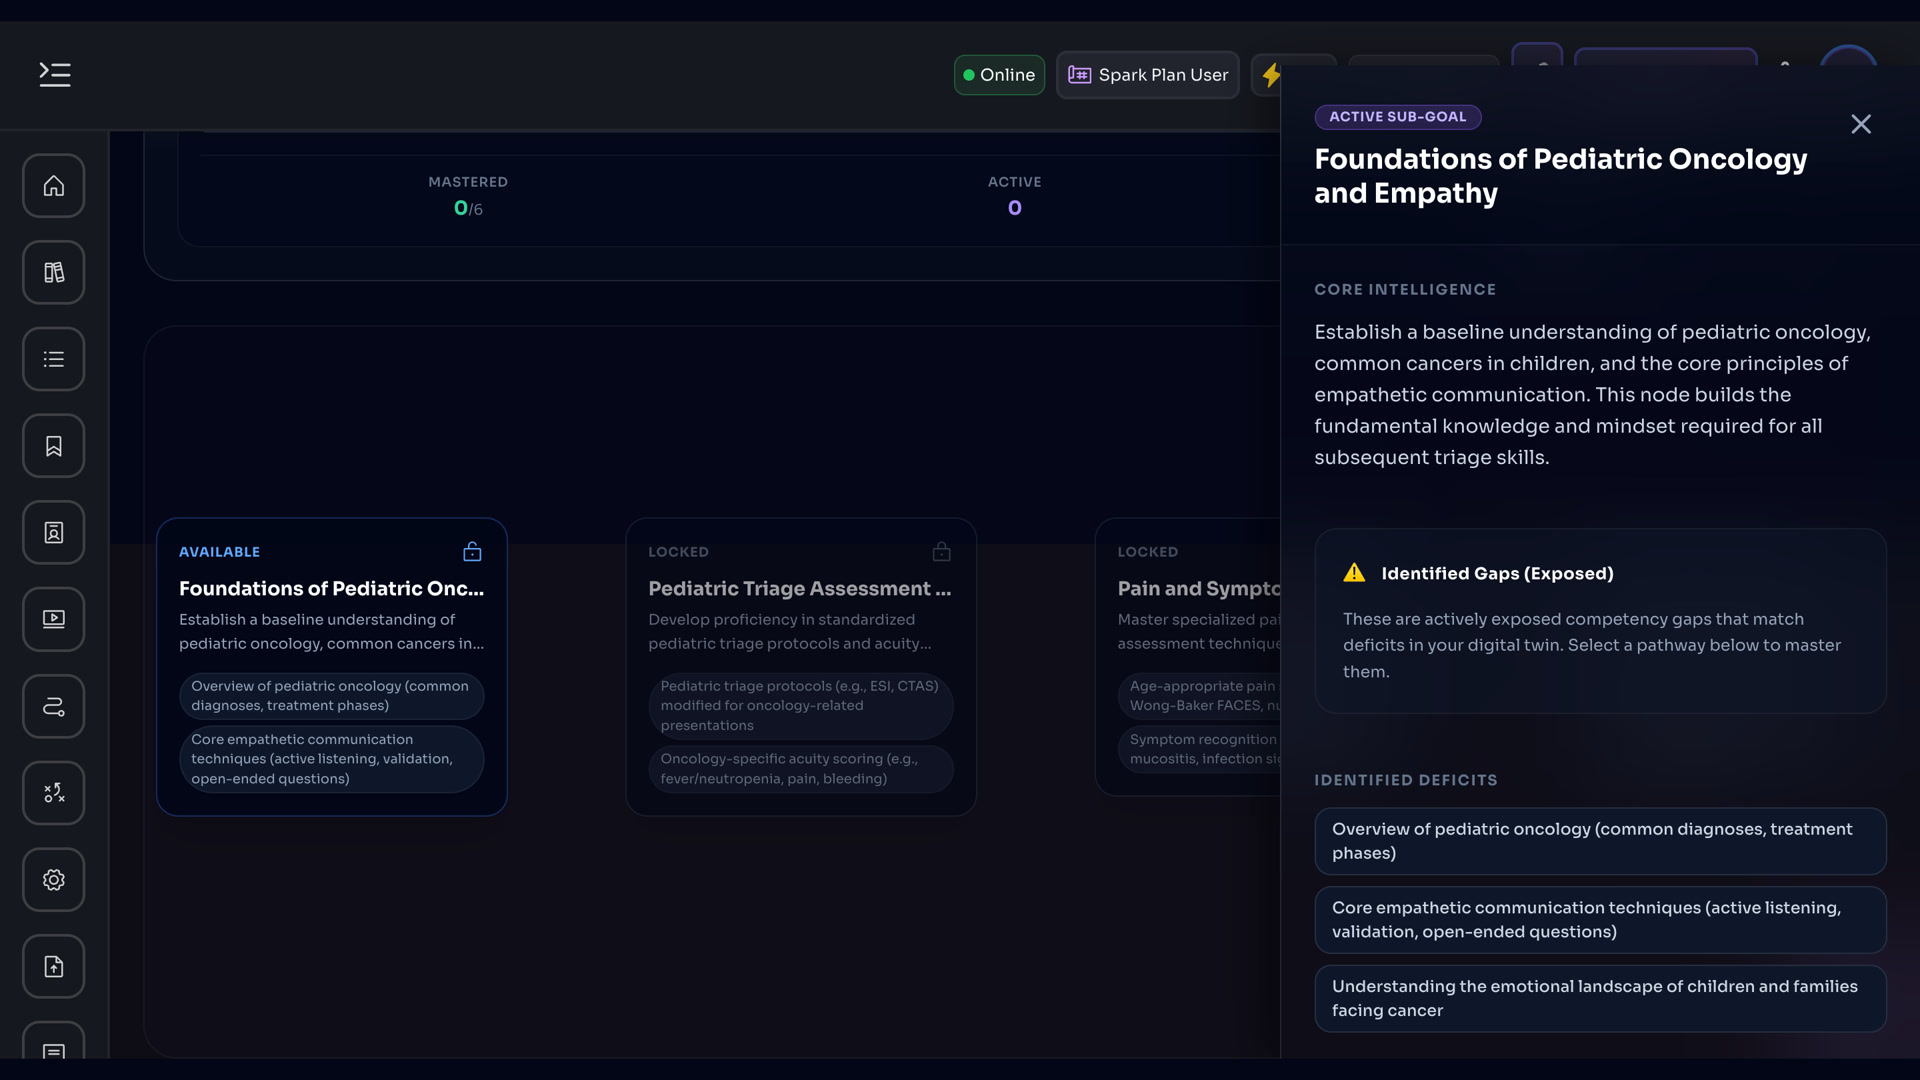Click the 'Pediatric triage protocols' tag
1920x1080 pixels.
pyautogui.click(x=801, y=706)
